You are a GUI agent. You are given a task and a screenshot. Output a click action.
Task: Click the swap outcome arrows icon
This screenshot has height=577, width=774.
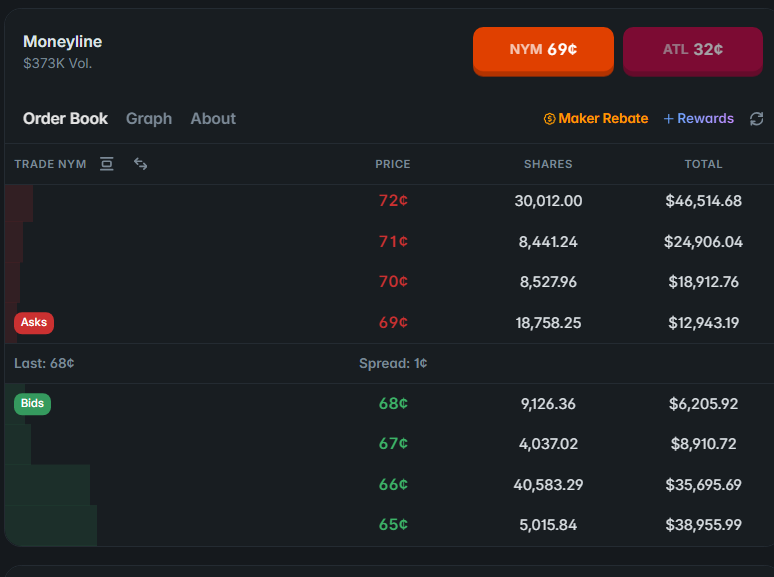(x=141, y=164)
